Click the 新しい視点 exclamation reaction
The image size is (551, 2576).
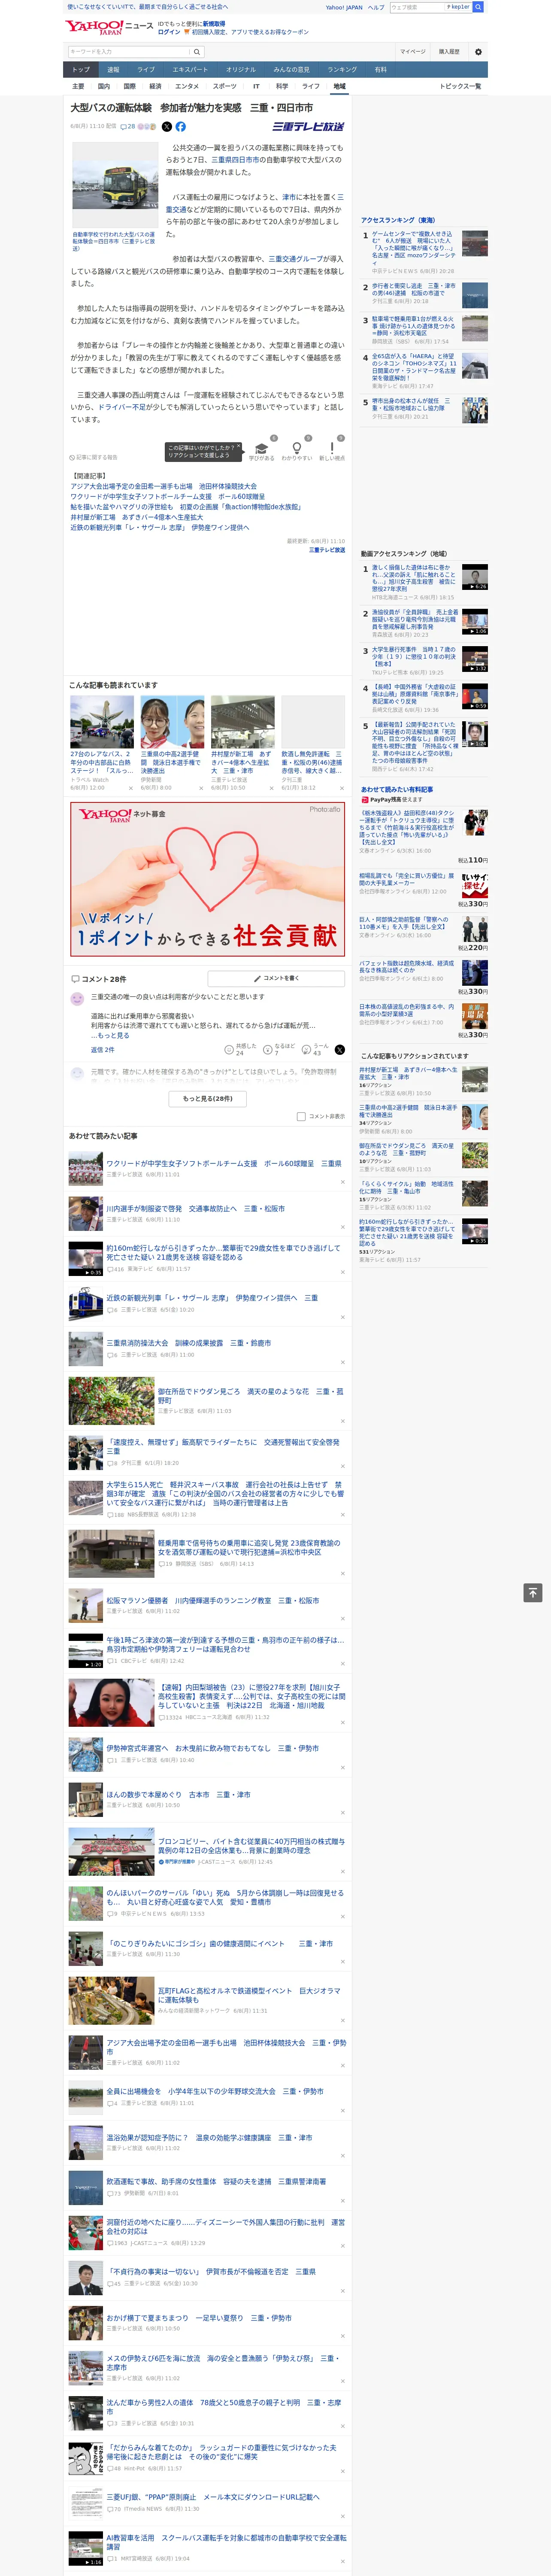(x=332, y=449)
